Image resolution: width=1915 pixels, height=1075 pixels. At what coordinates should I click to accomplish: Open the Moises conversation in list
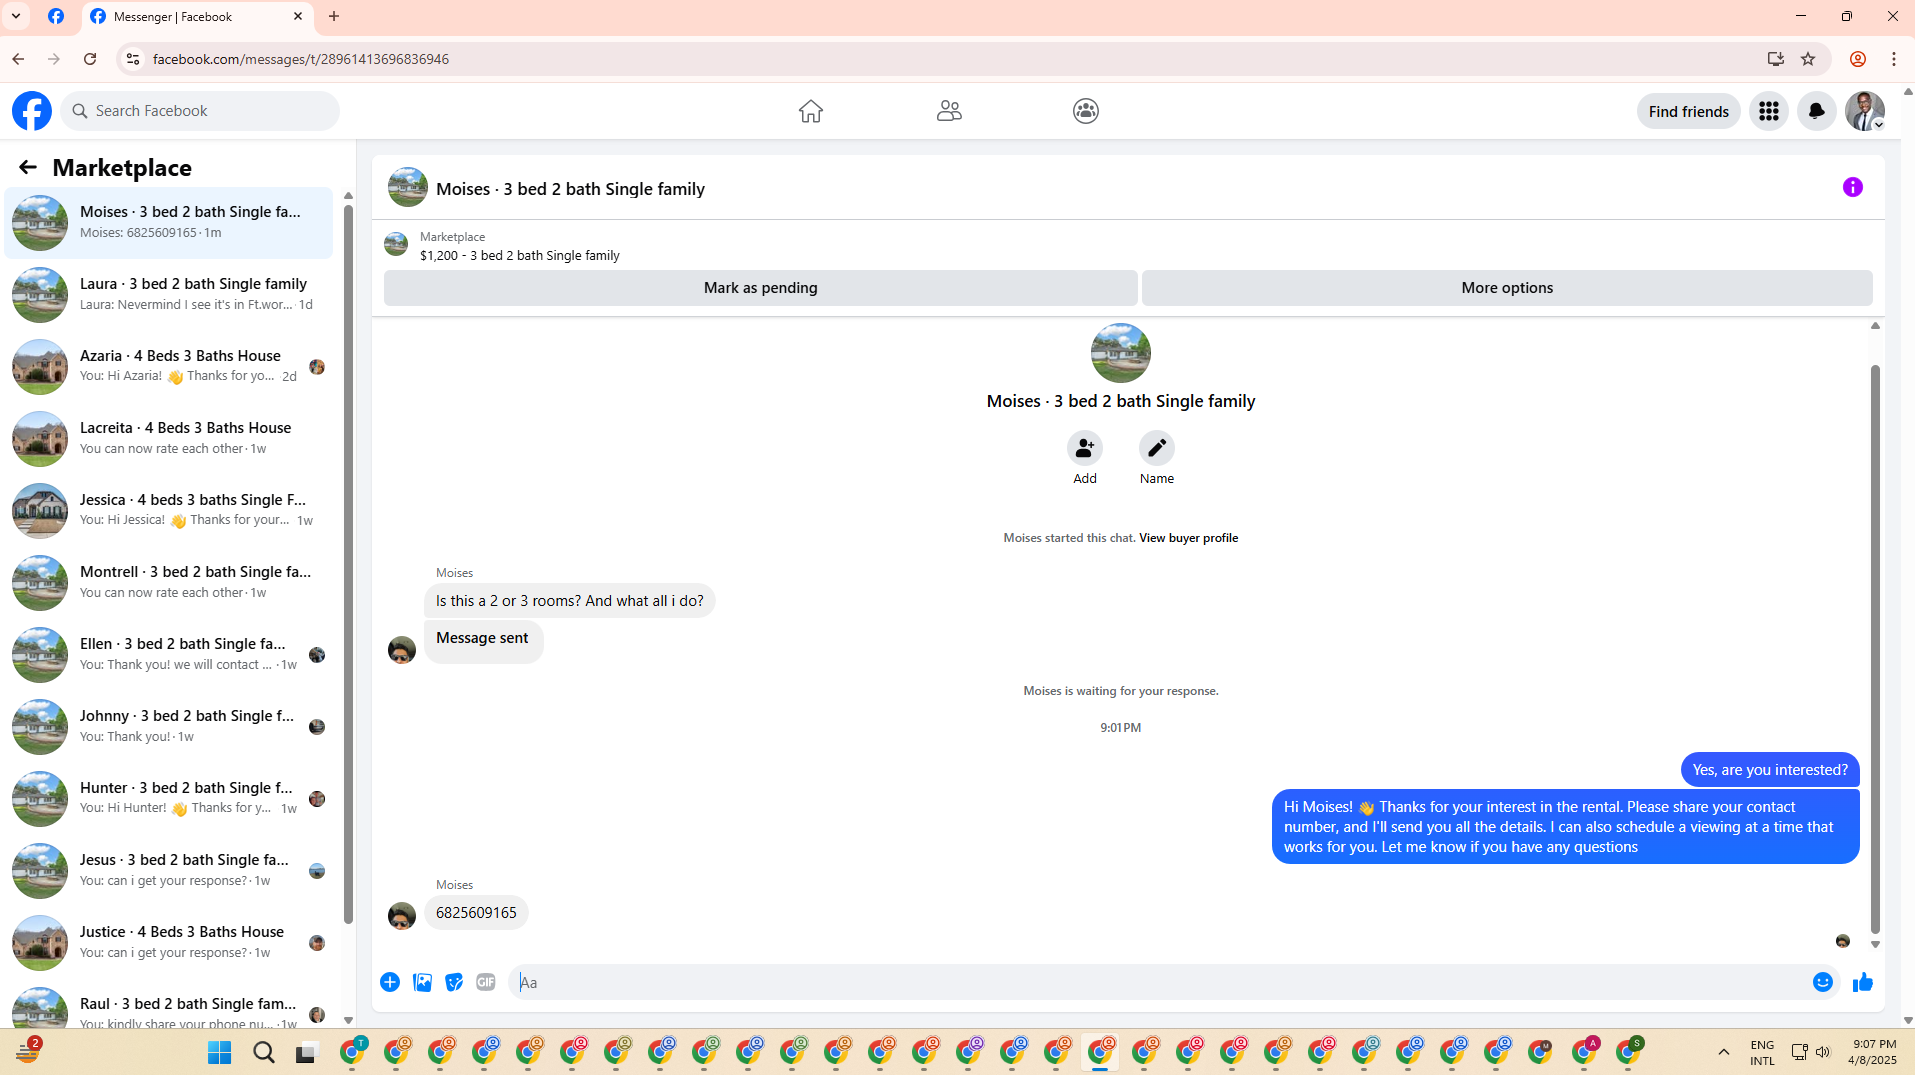pos(168,222)
